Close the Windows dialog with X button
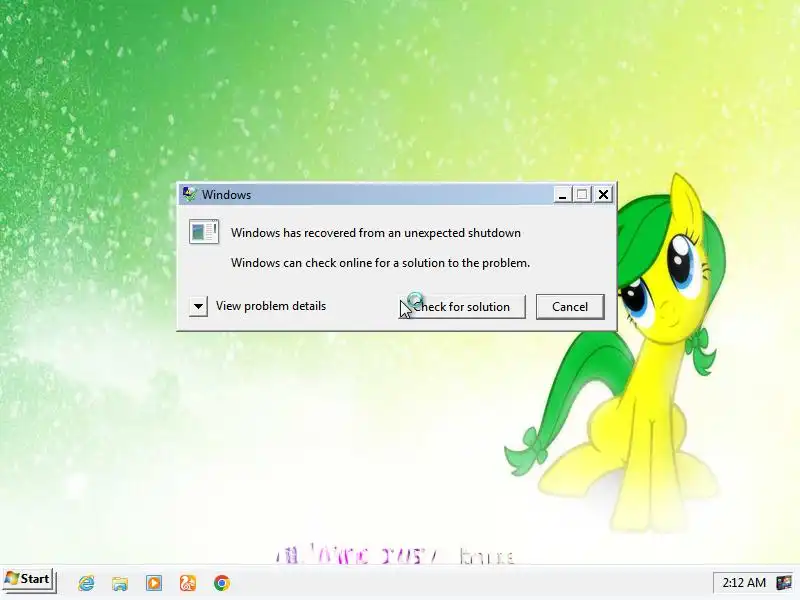Image resolution: width=800 pixels, height=600 pixels. [x=603, y=194]
